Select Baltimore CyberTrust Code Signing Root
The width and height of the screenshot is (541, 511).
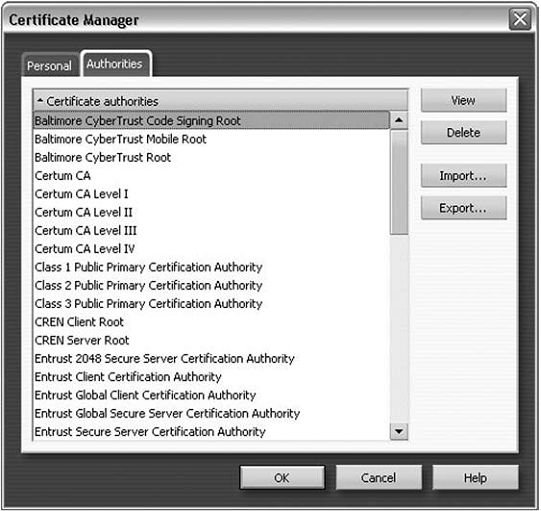(212, 120)
